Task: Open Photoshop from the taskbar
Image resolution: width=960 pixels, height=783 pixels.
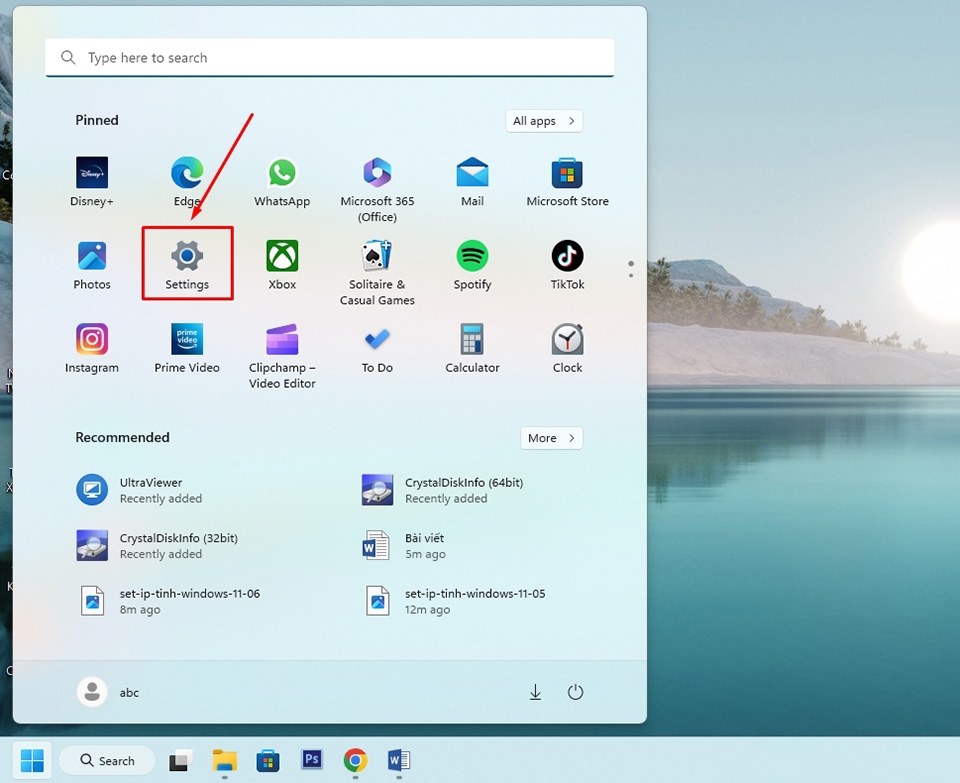Action: click(x=311, y=760)
